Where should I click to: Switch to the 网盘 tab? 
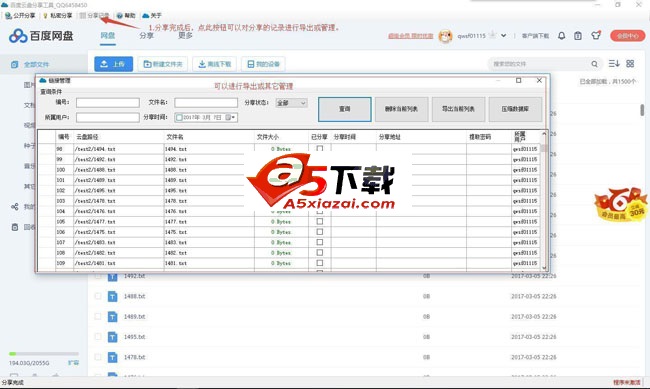point(108,35)
